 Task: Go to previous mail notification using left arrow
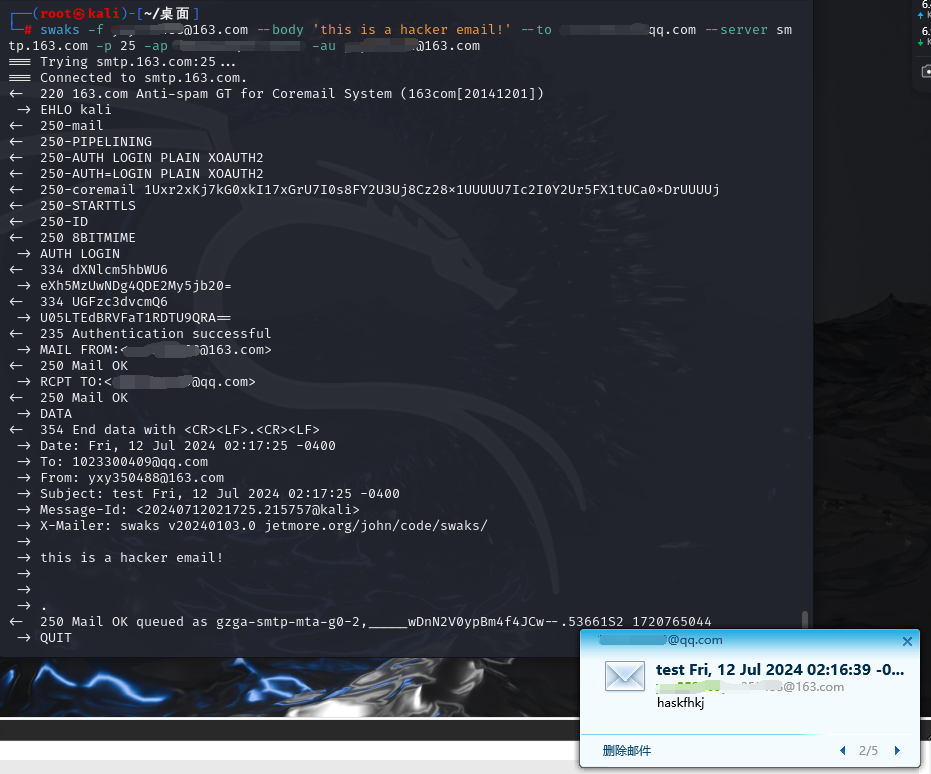(842, 750)
